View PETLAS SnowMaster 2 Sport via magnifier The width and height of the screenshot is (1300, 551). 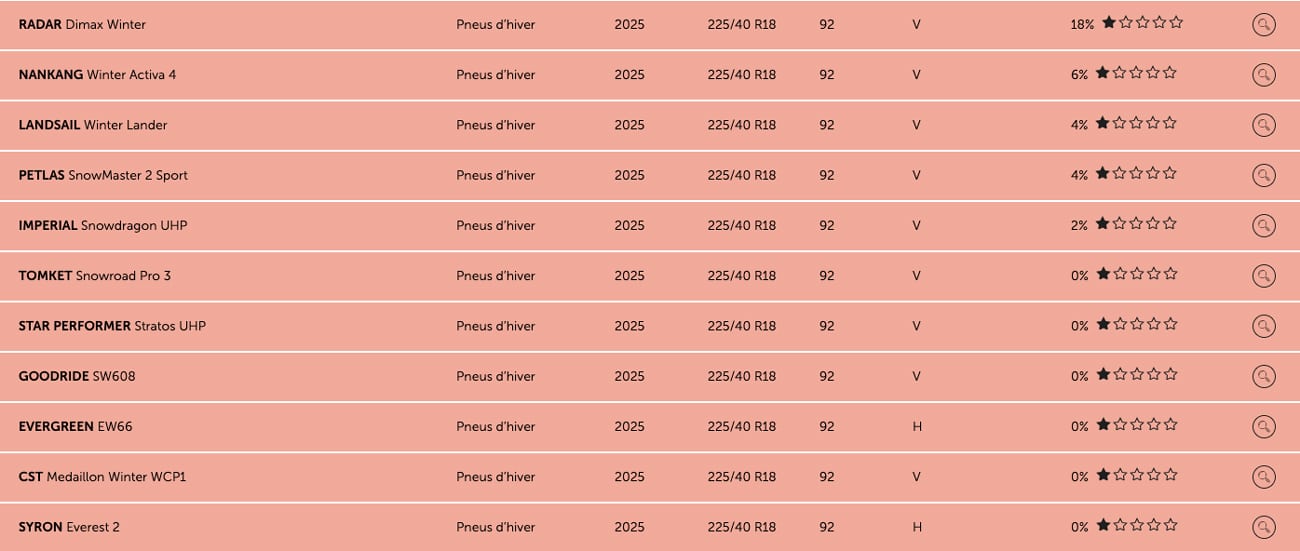pyautogui.click(x=1263, y=175)
